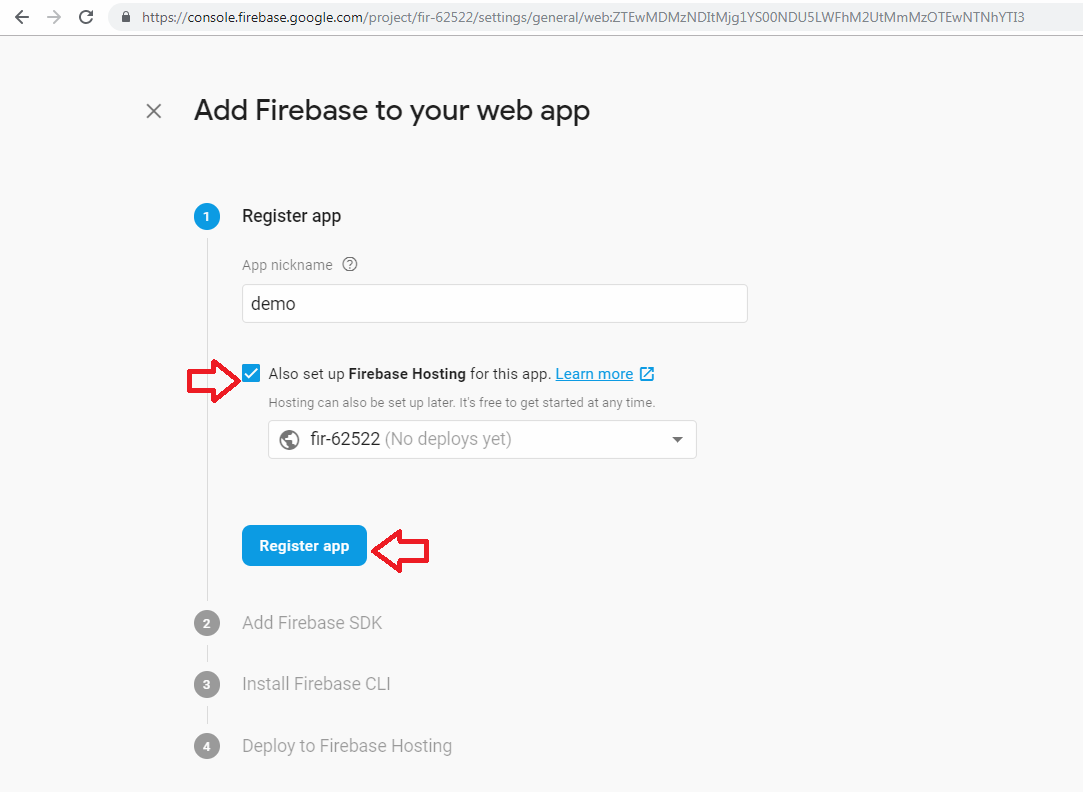Viewport: 1083px width, 792px height.
Task: Expand step 4 Deploy to Firebase Hosting
Action: (x=347, y=746)
